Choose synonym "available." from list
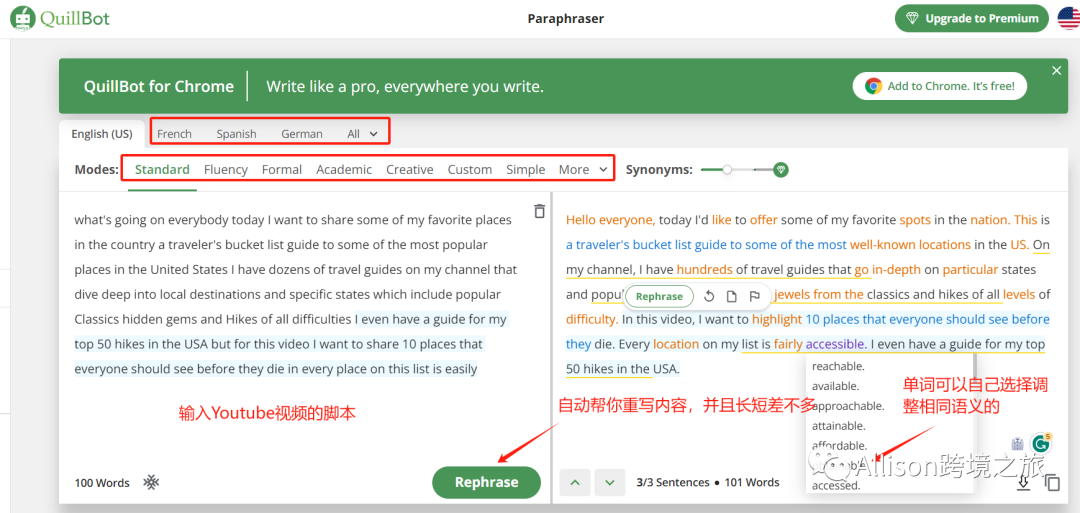 (835, 386)
